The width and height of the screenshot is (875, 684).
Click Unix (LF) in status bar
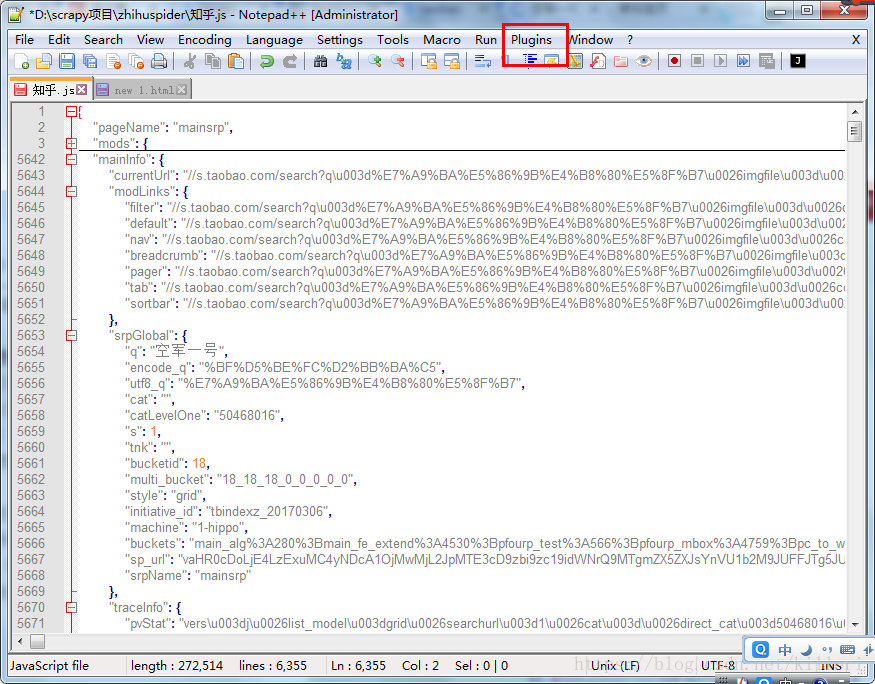click(x=616, y=666)
